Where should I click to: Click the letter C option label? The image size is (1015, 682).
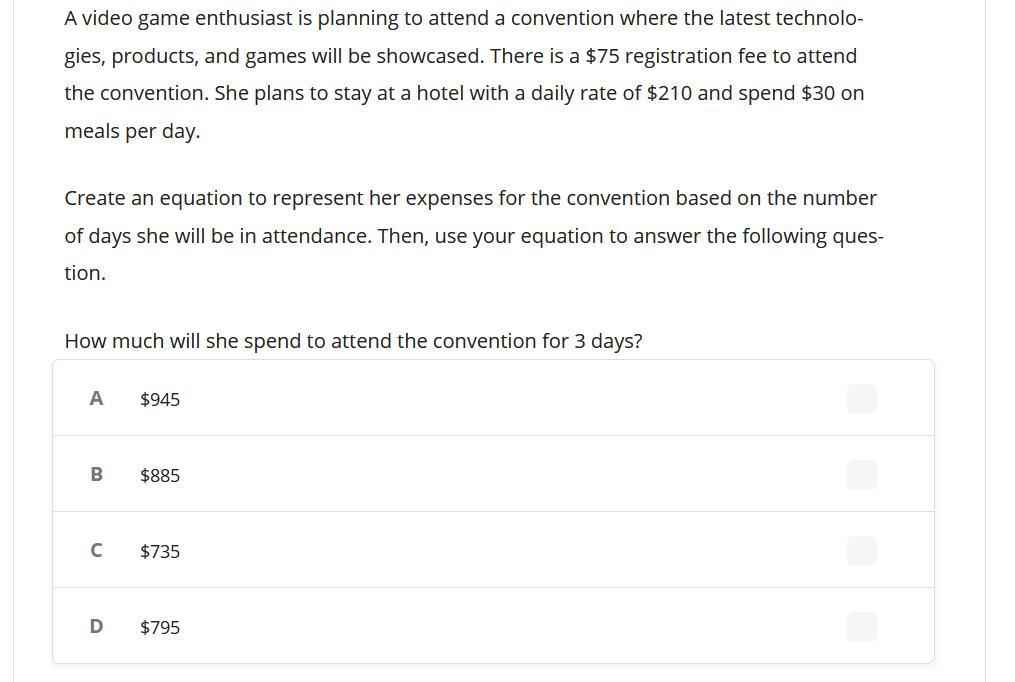pos(96,551)
